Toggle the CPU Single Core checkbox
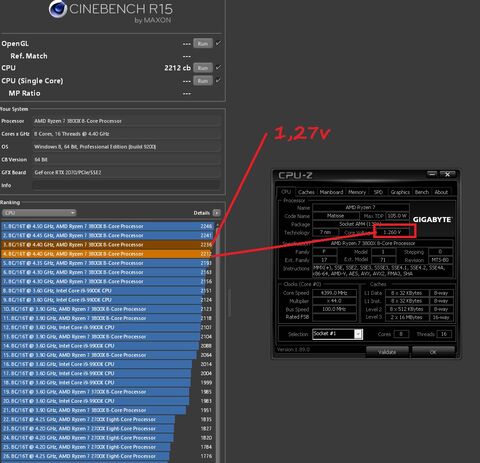This screenshot has height=463, width=480. point(218,80)
